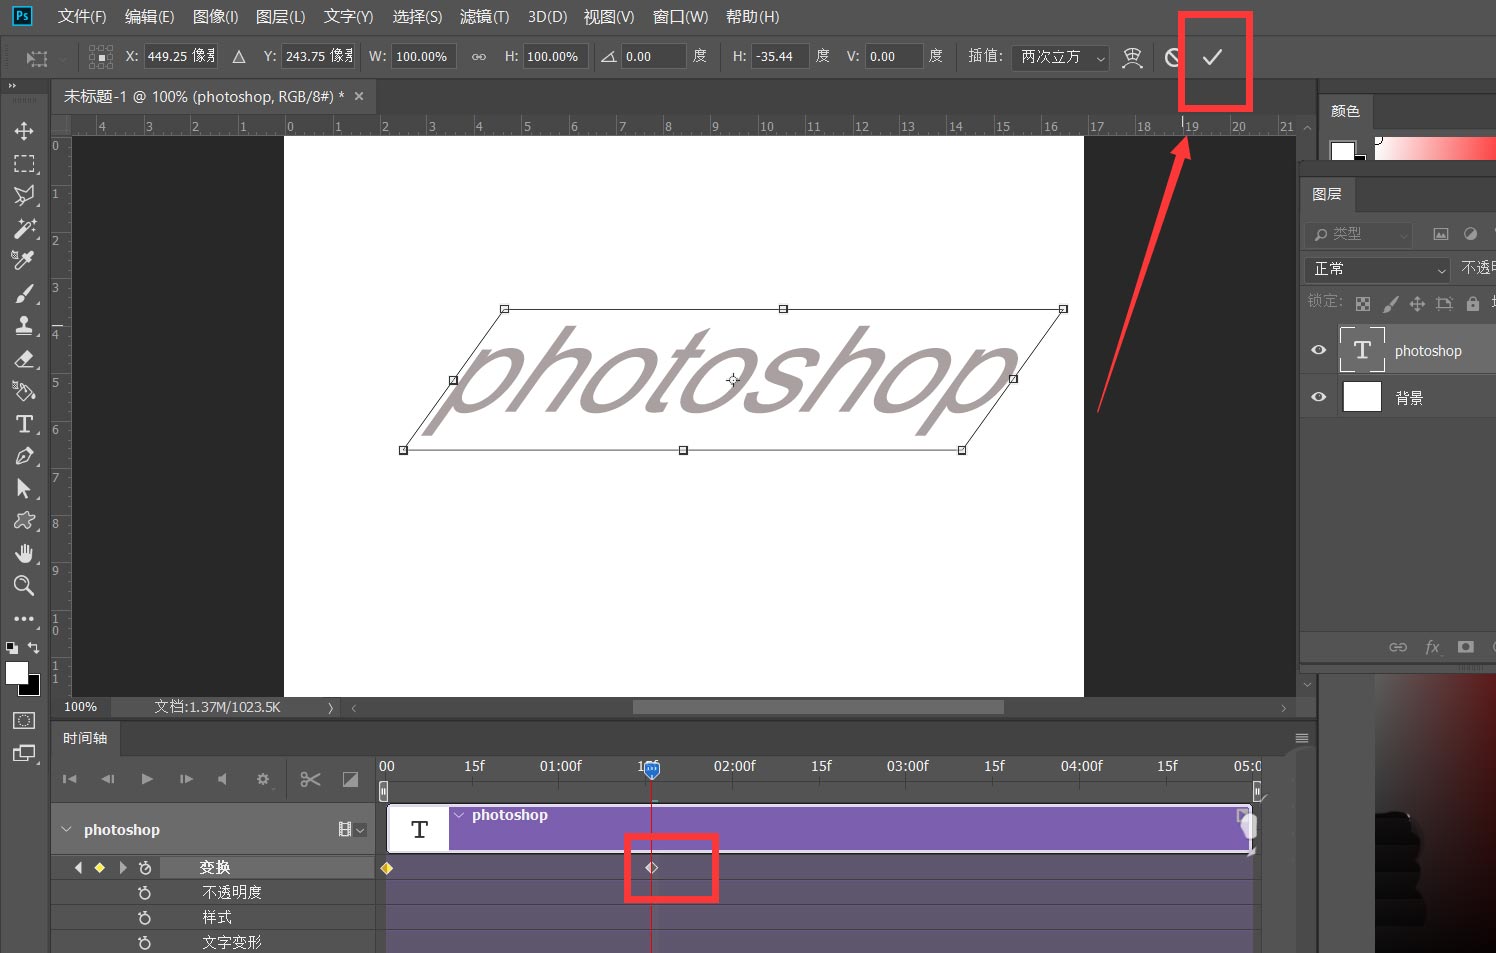Select the Custom Shape tool
The height and width of the screenshot is (953, 1496).
(x=24, y=521)
